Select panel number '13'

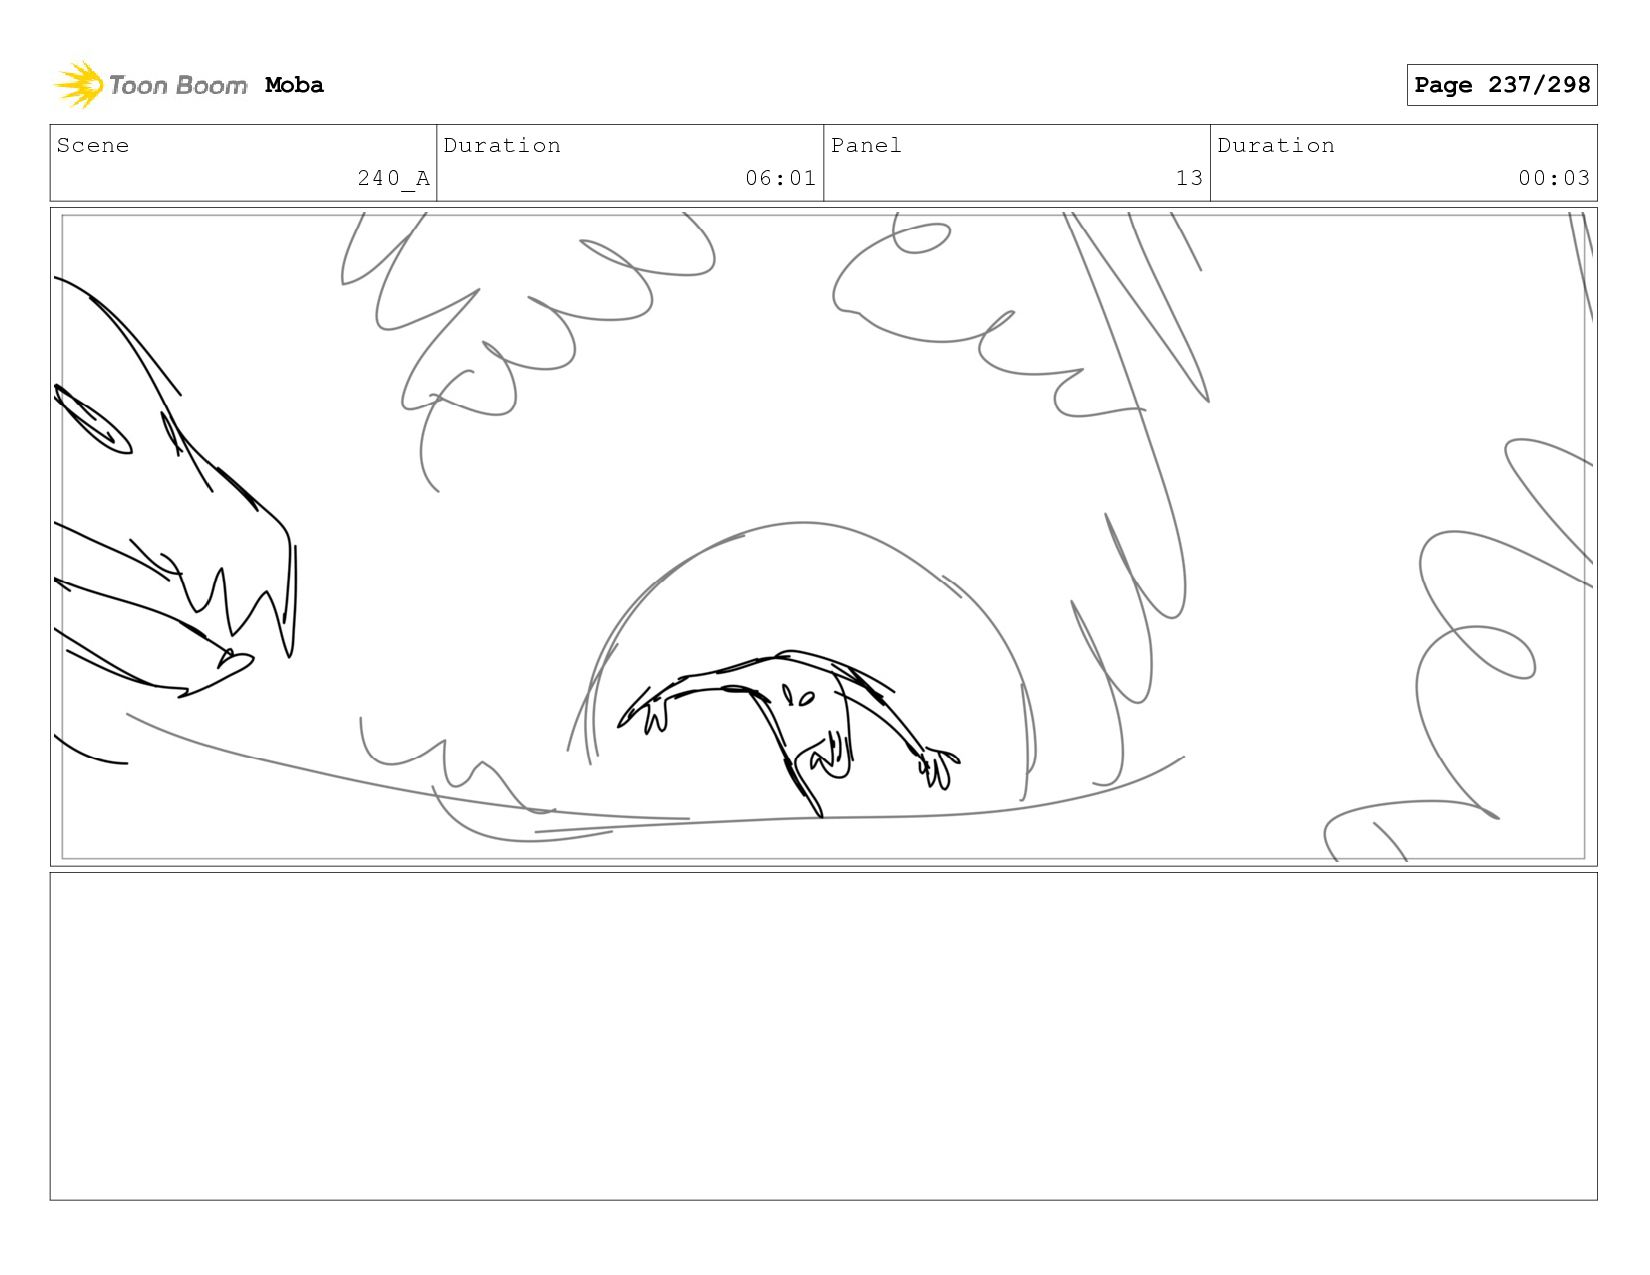(1189, 179)
